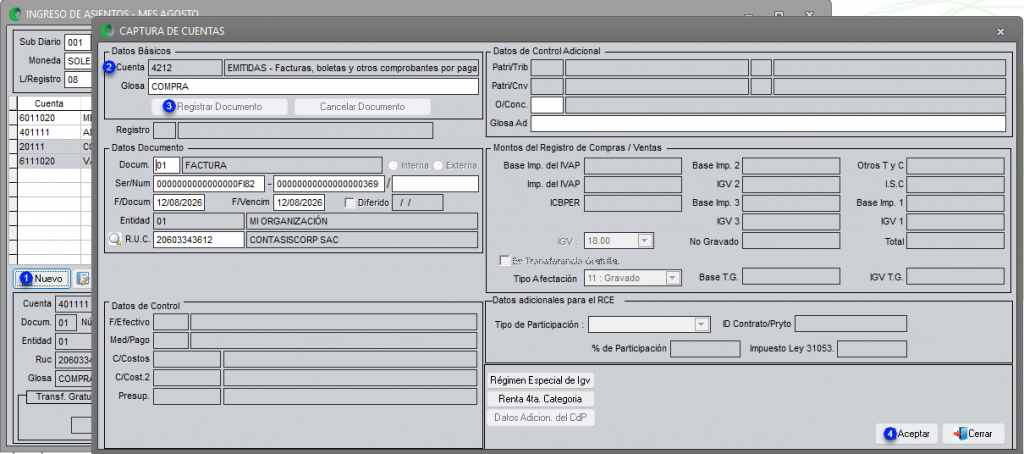Click the F/Vencim date field
The image size is (1024, 454).
[299, 203]
